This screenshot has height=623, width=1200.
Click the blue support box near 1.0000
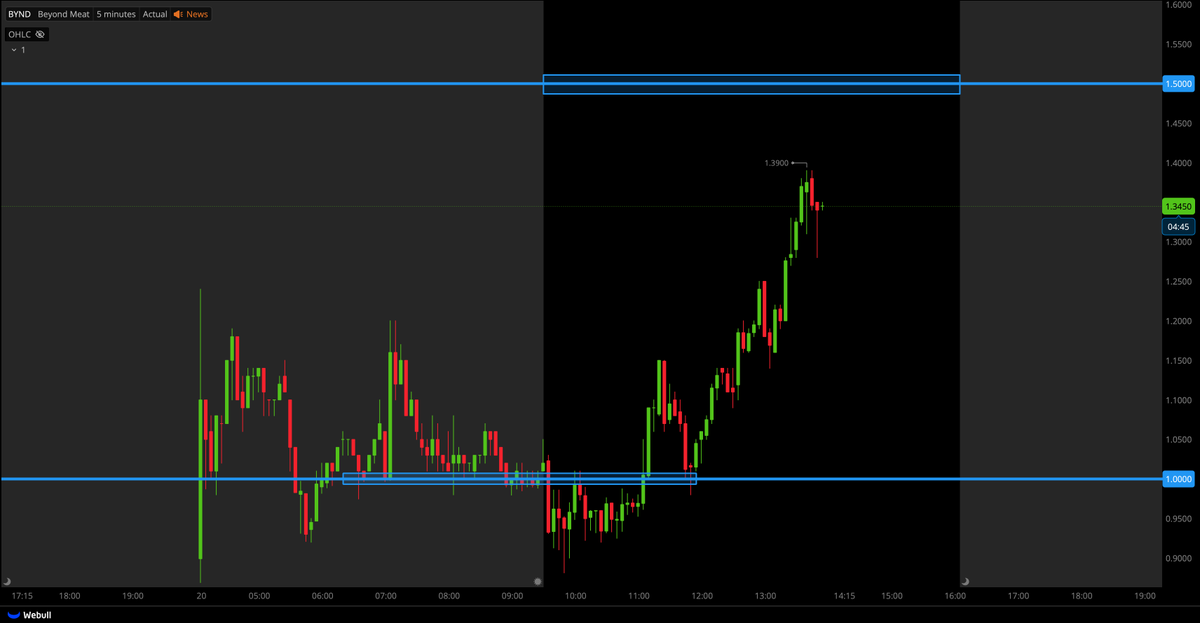point(520,479)
